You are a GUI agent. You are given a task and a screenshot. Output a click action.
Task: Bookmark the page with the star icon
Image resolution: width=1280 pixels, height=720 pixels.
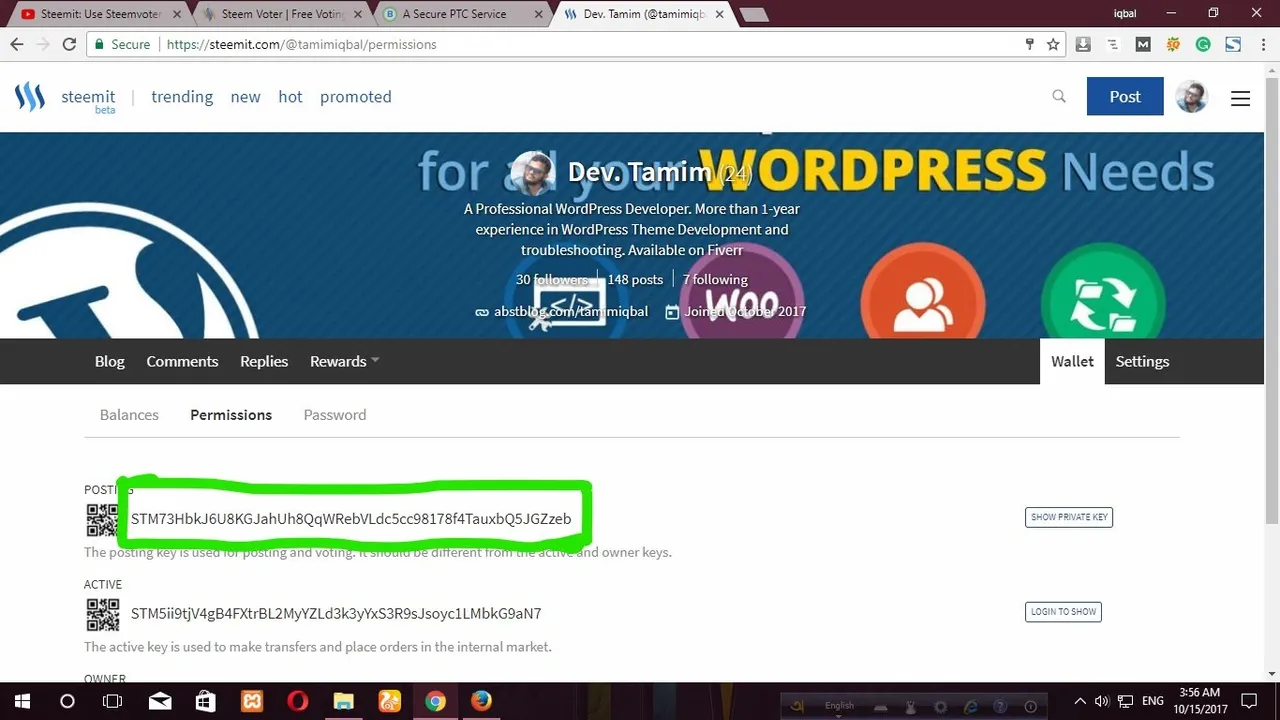tap(1053, 44)
